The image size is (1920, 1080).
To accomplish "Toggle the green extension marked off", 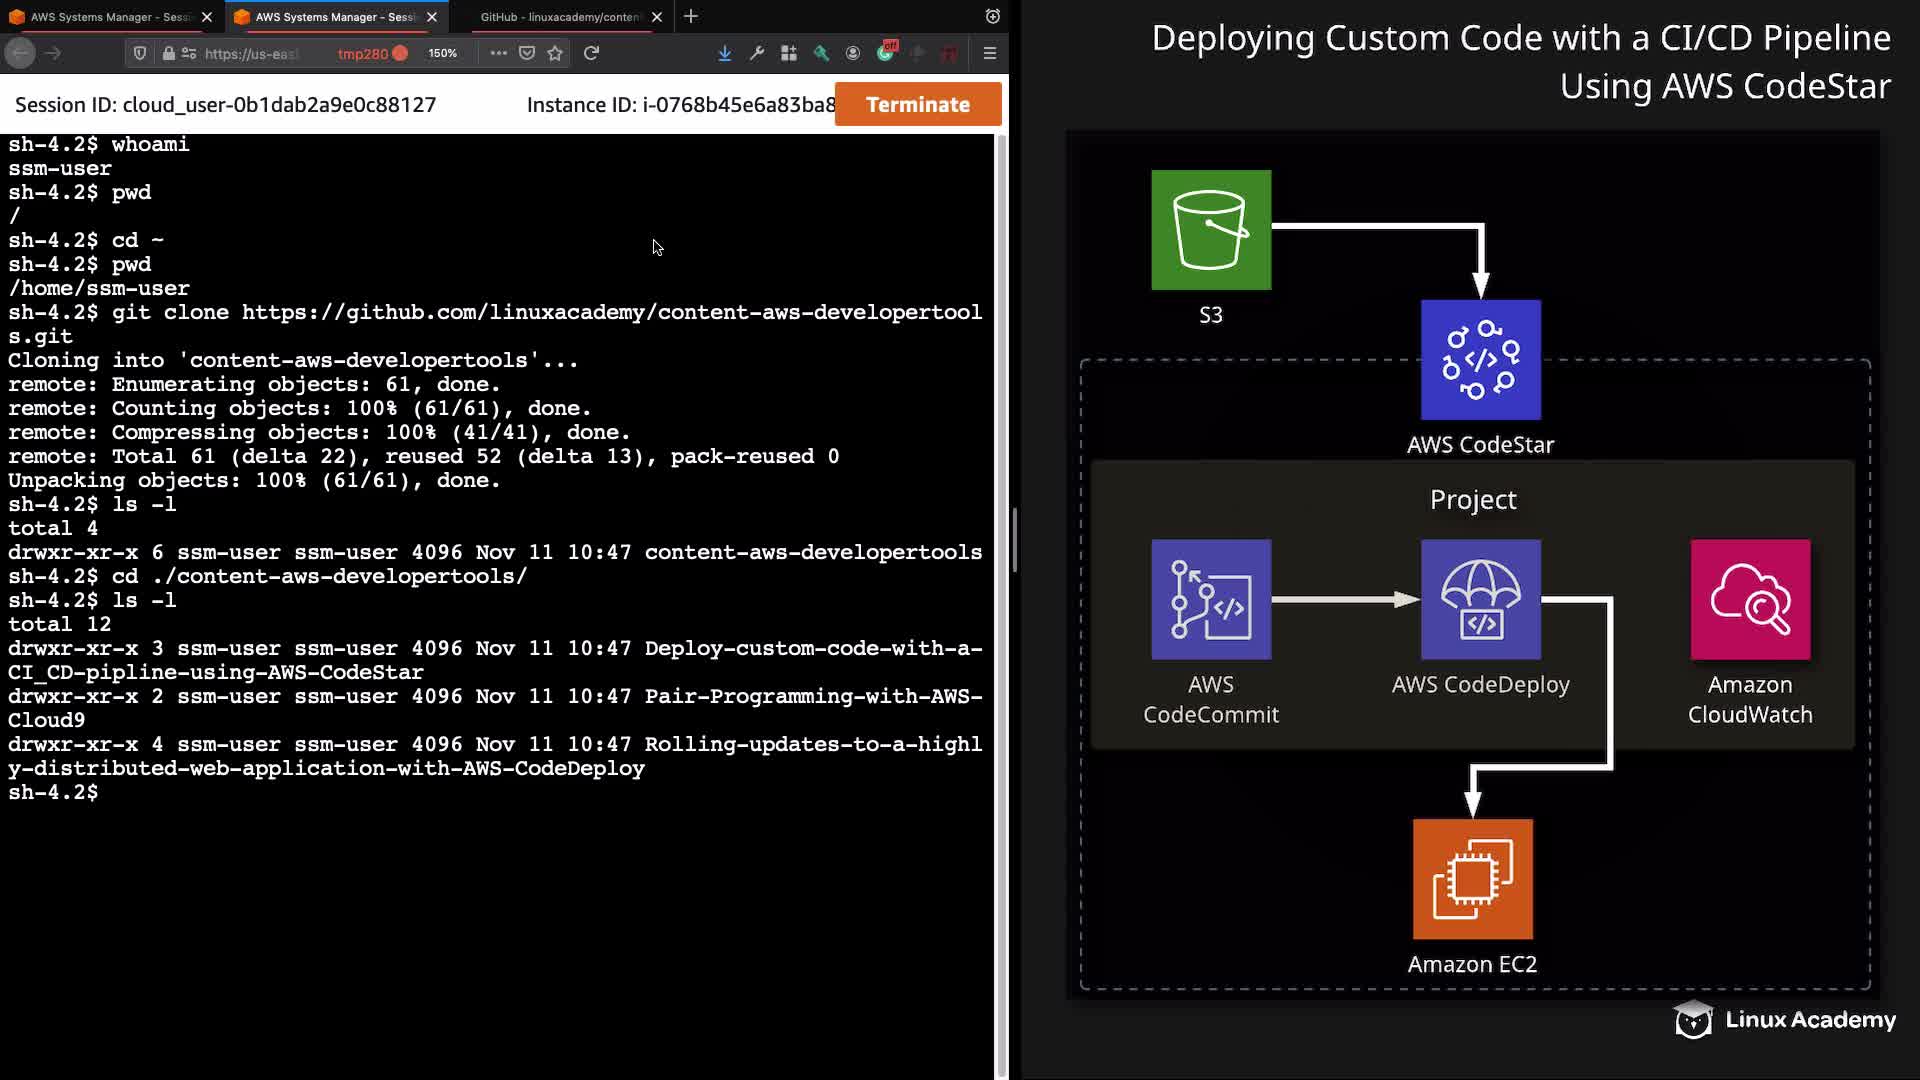I will 886,52.
